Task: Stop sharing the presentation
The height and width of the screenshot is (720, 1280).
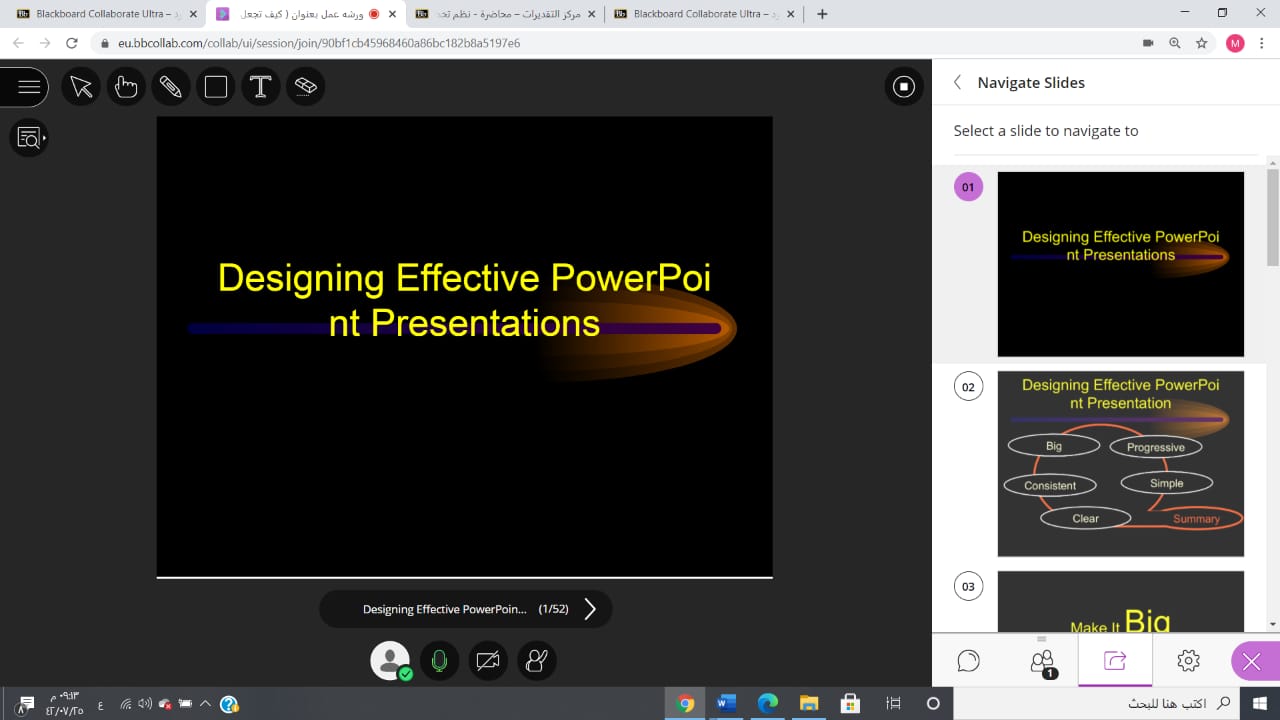Action: [x=904, y=87]
